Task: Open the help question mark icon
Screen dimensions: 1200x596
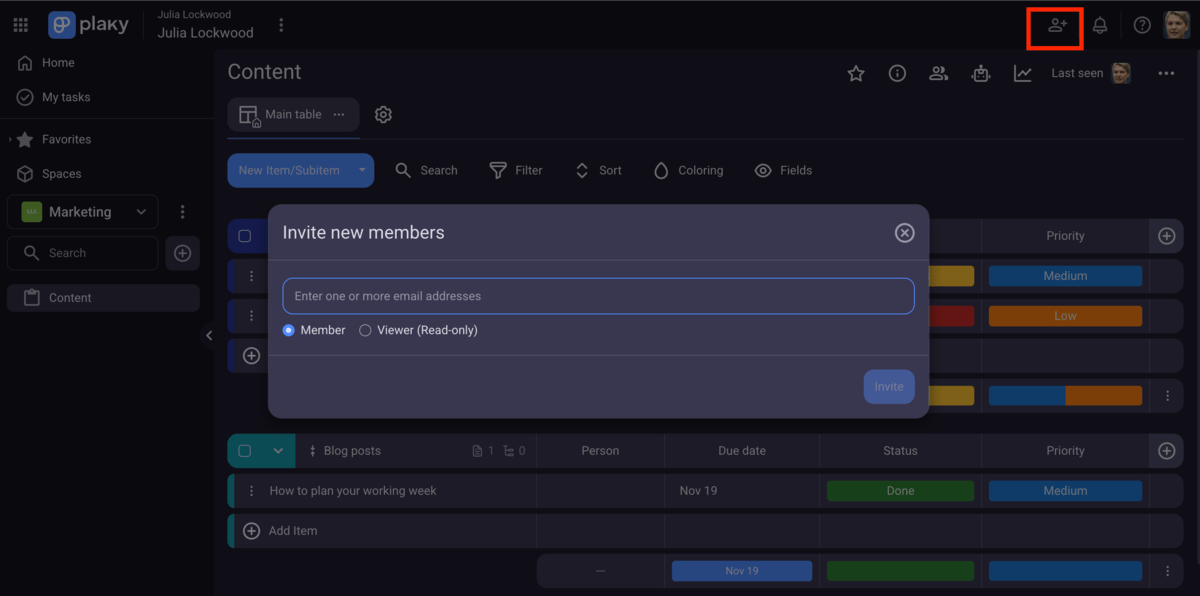Action: (1142, 26)
